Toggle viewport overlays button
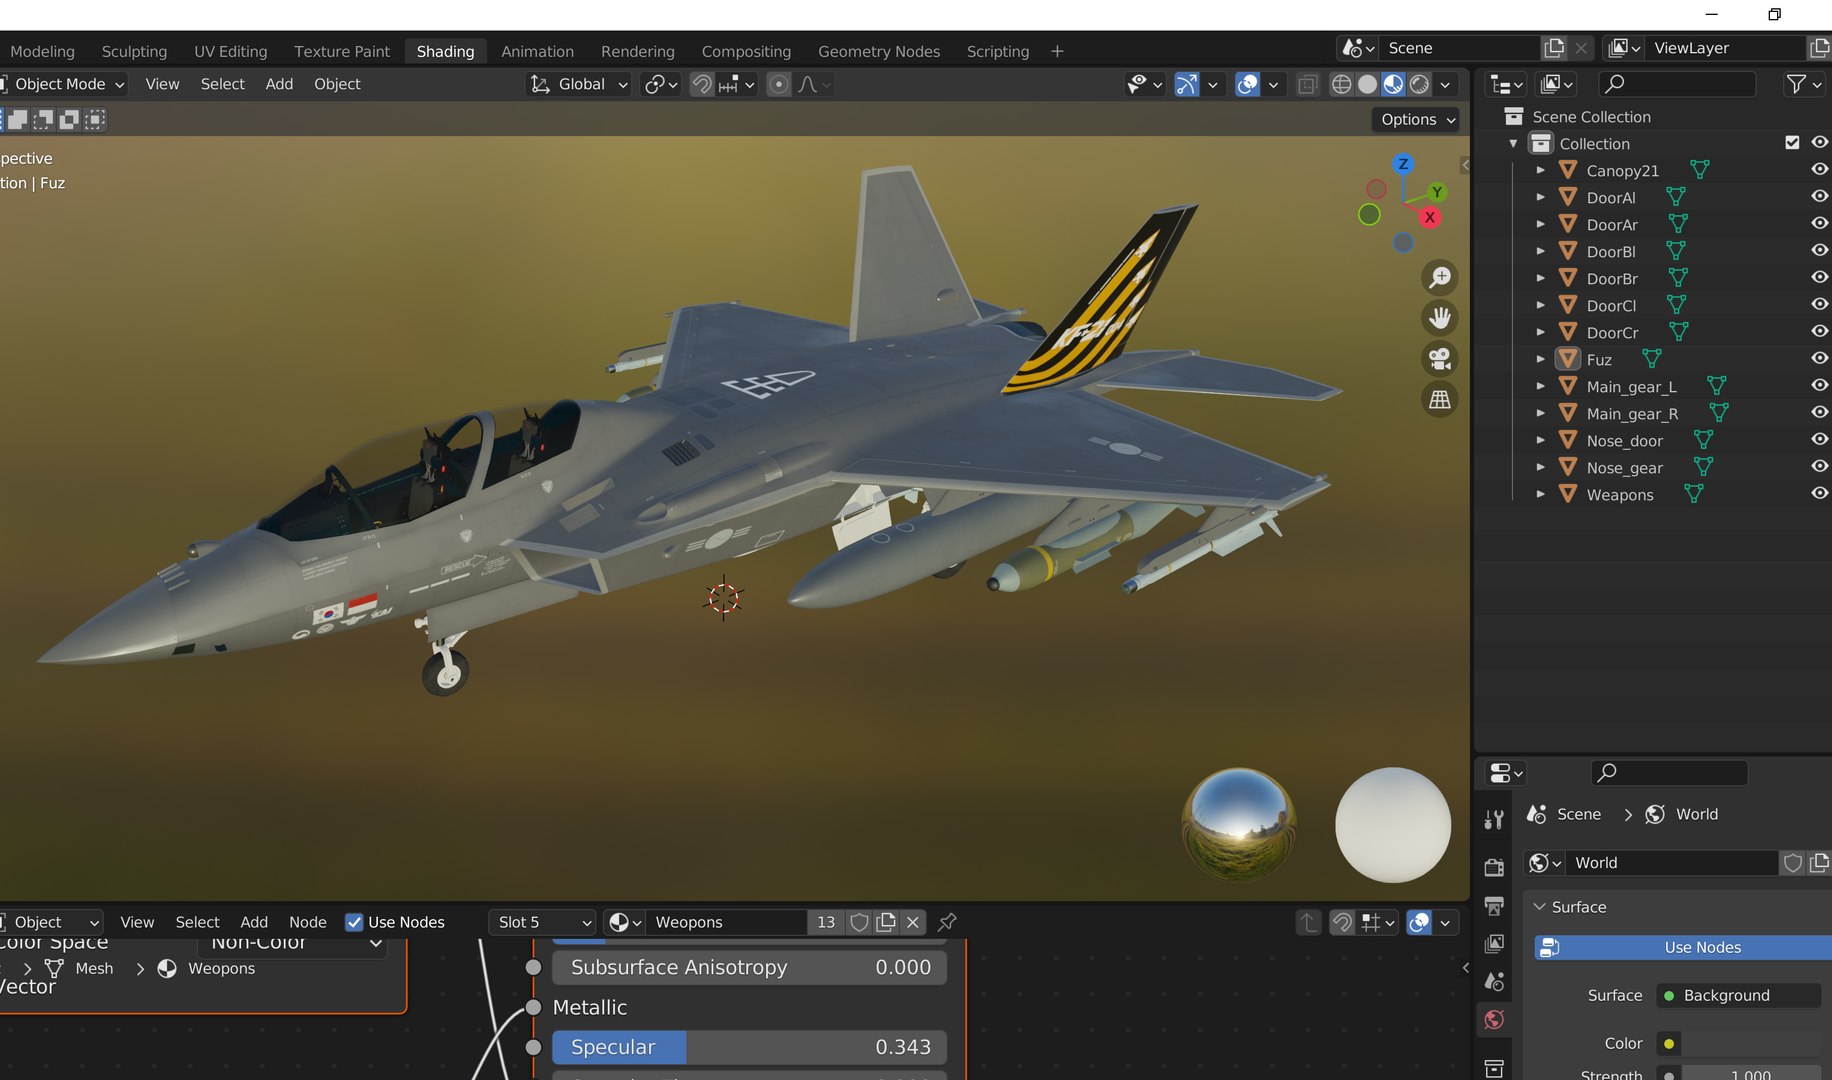This screenshot has height=1080, width=1832. coord(1247,85)
